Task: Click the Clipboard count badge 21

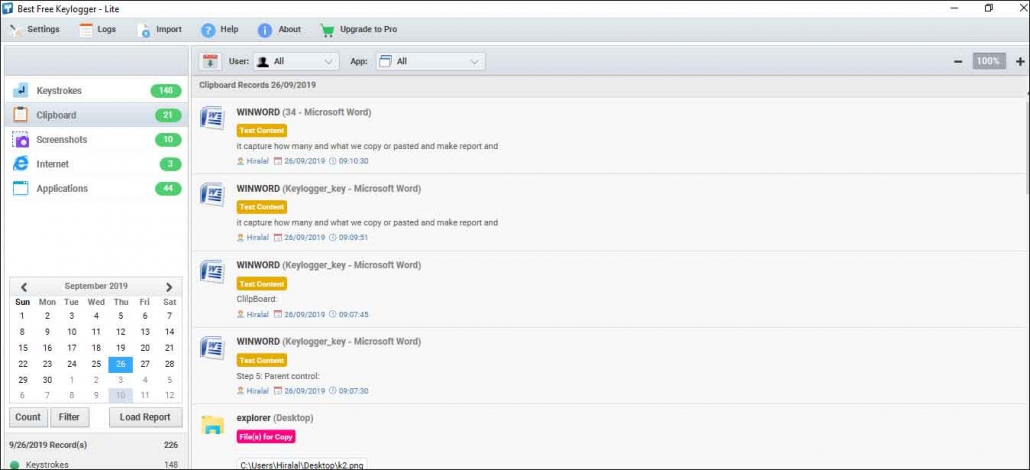Action: 168,115
